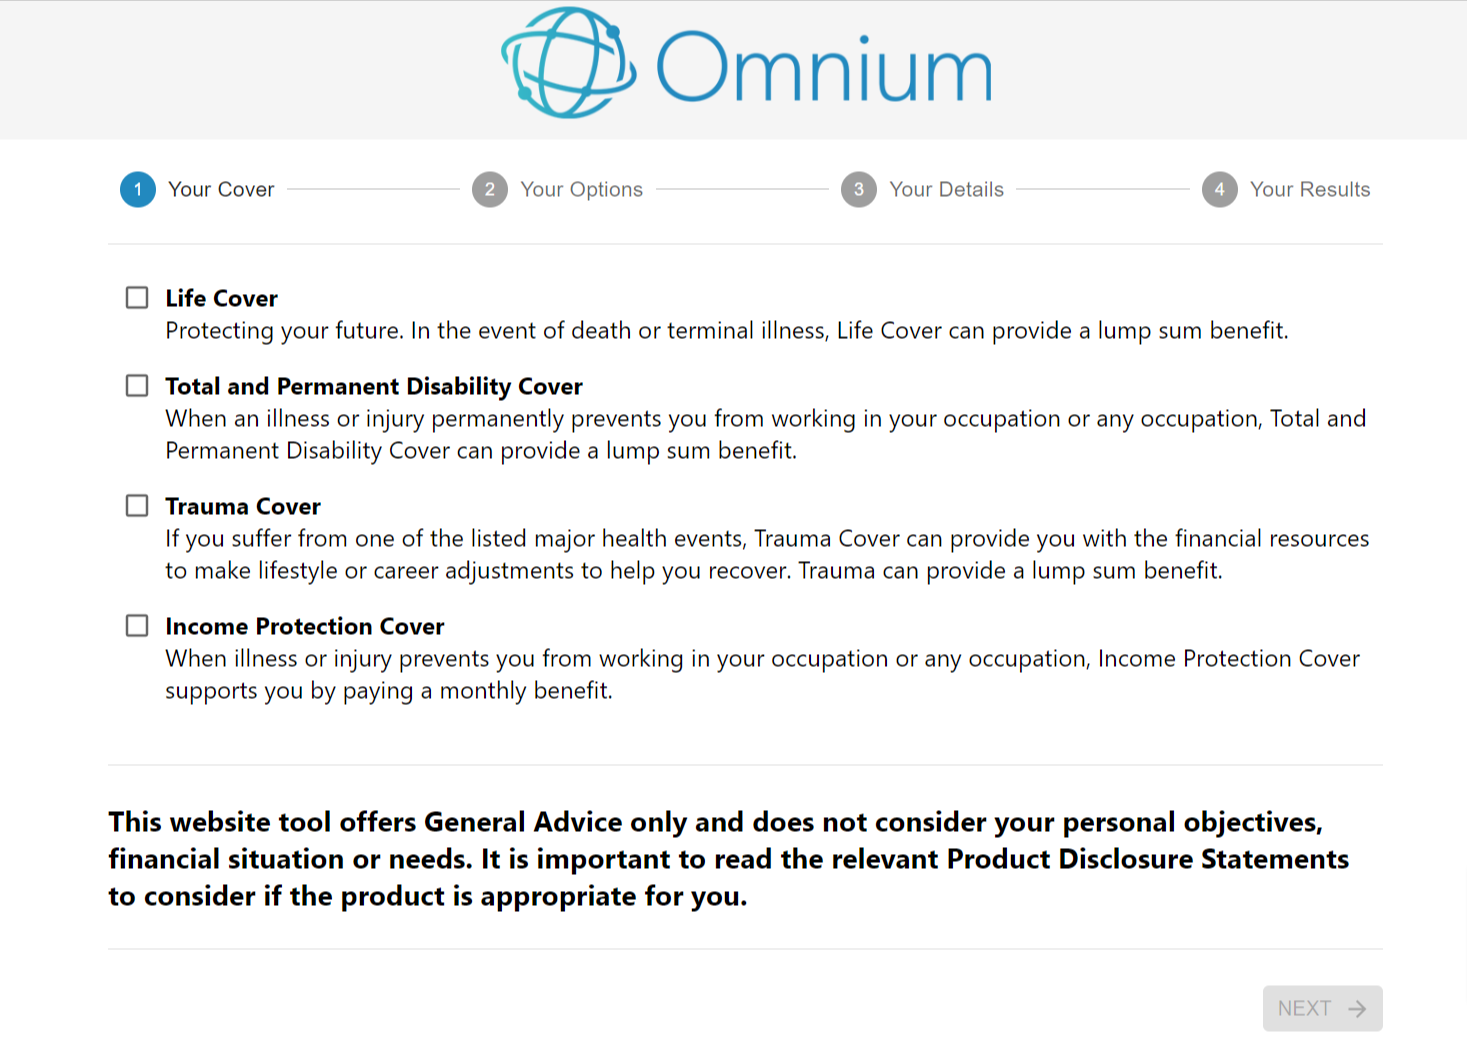Check the Trauma Cover option
This screenshot has height=1041, width=1467.
point(137,506)
